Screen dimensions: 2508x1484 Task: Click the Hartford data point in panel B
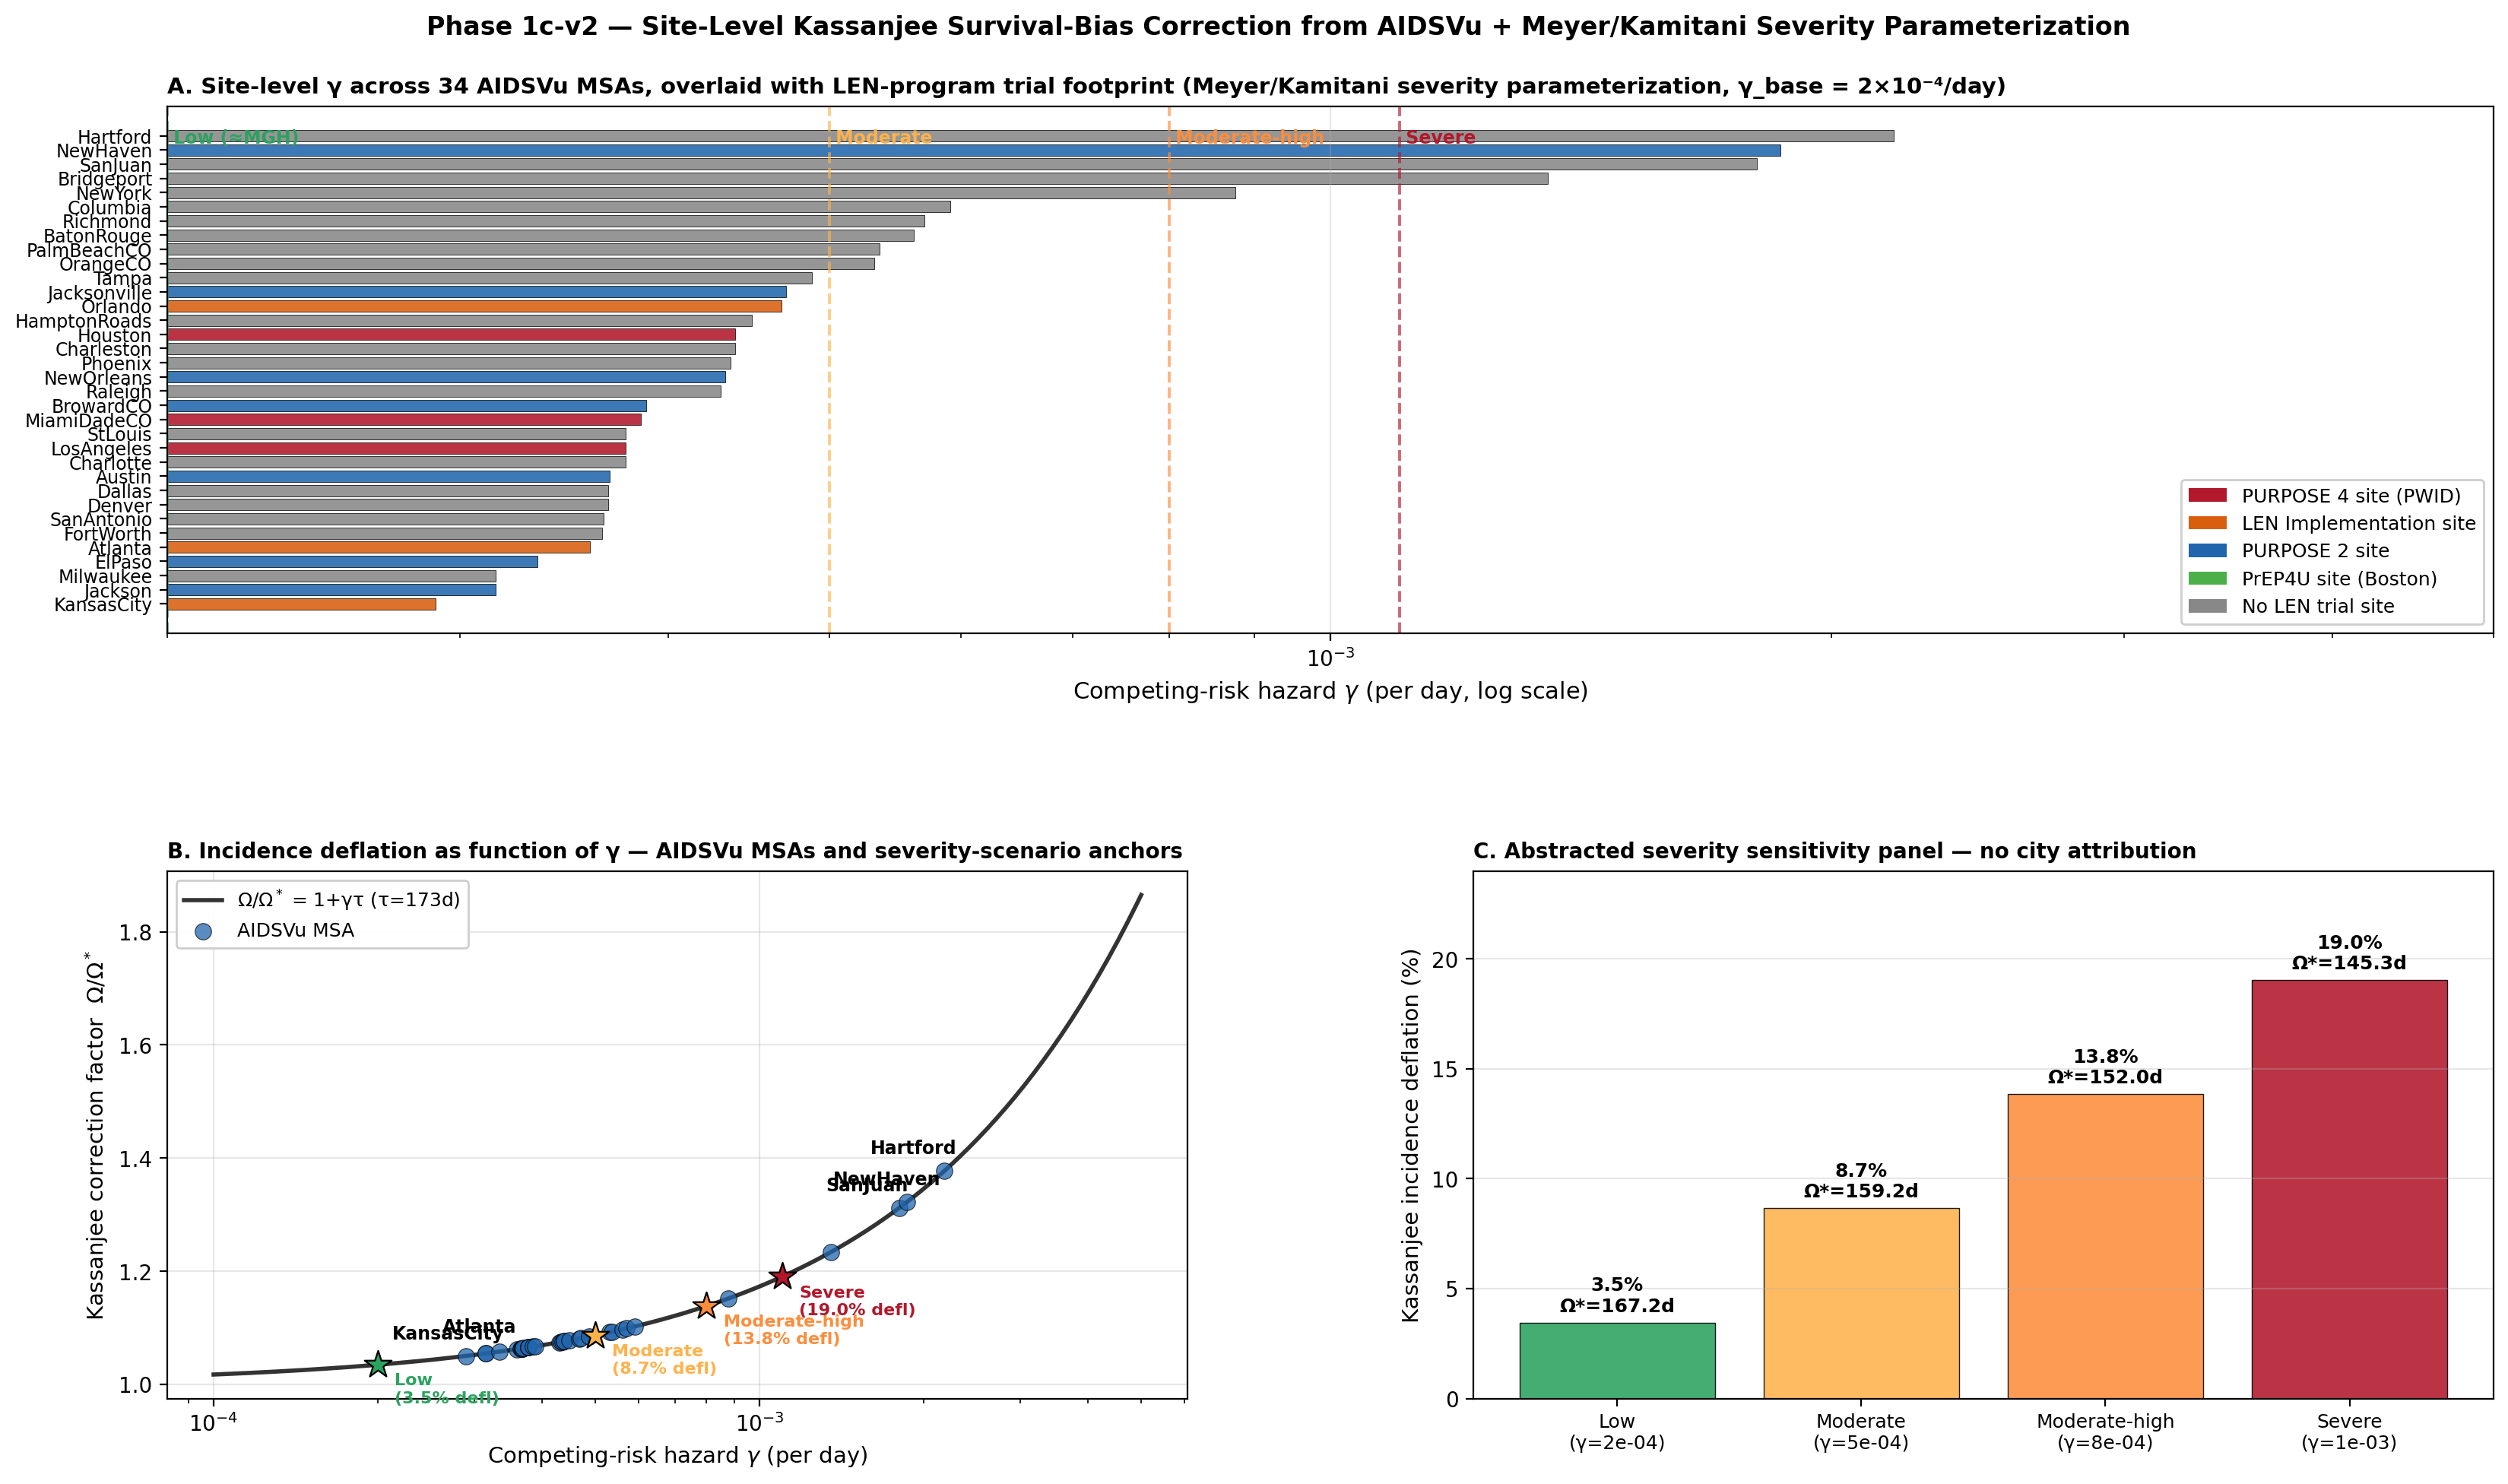click(x=944, y=1171)
